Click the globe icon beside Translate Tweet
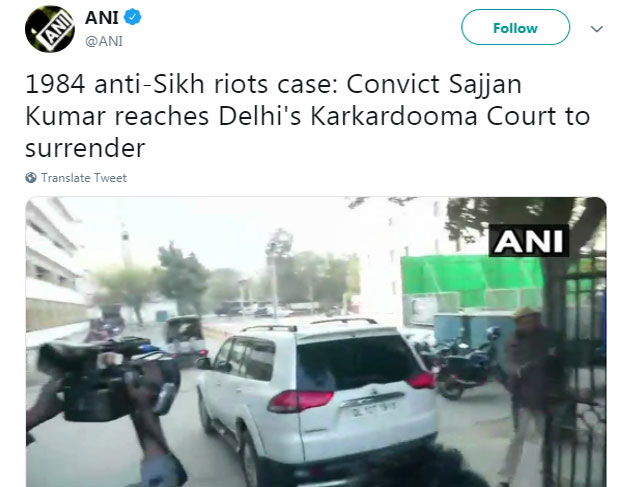The image size is (639, 487). [31, 178]
